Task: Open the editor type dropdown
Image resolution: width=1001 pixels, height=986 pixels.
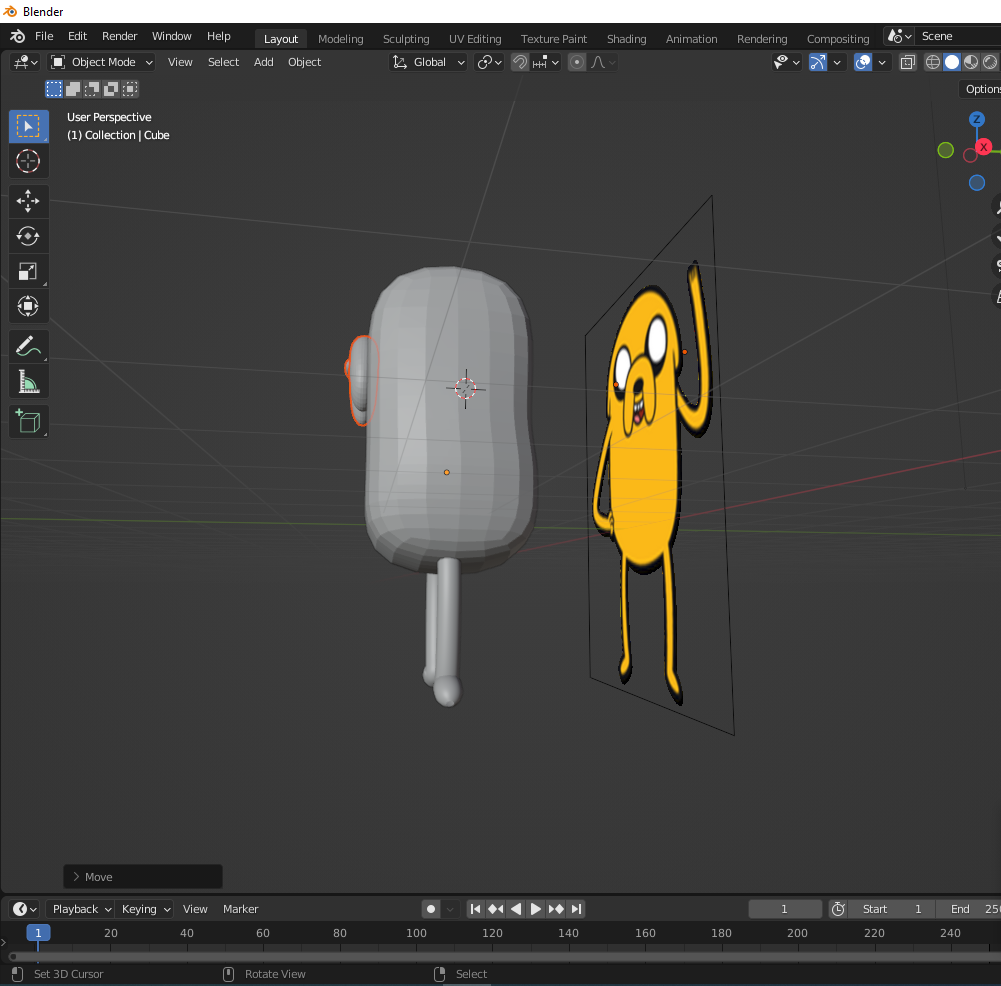Action: coord(26,62)
